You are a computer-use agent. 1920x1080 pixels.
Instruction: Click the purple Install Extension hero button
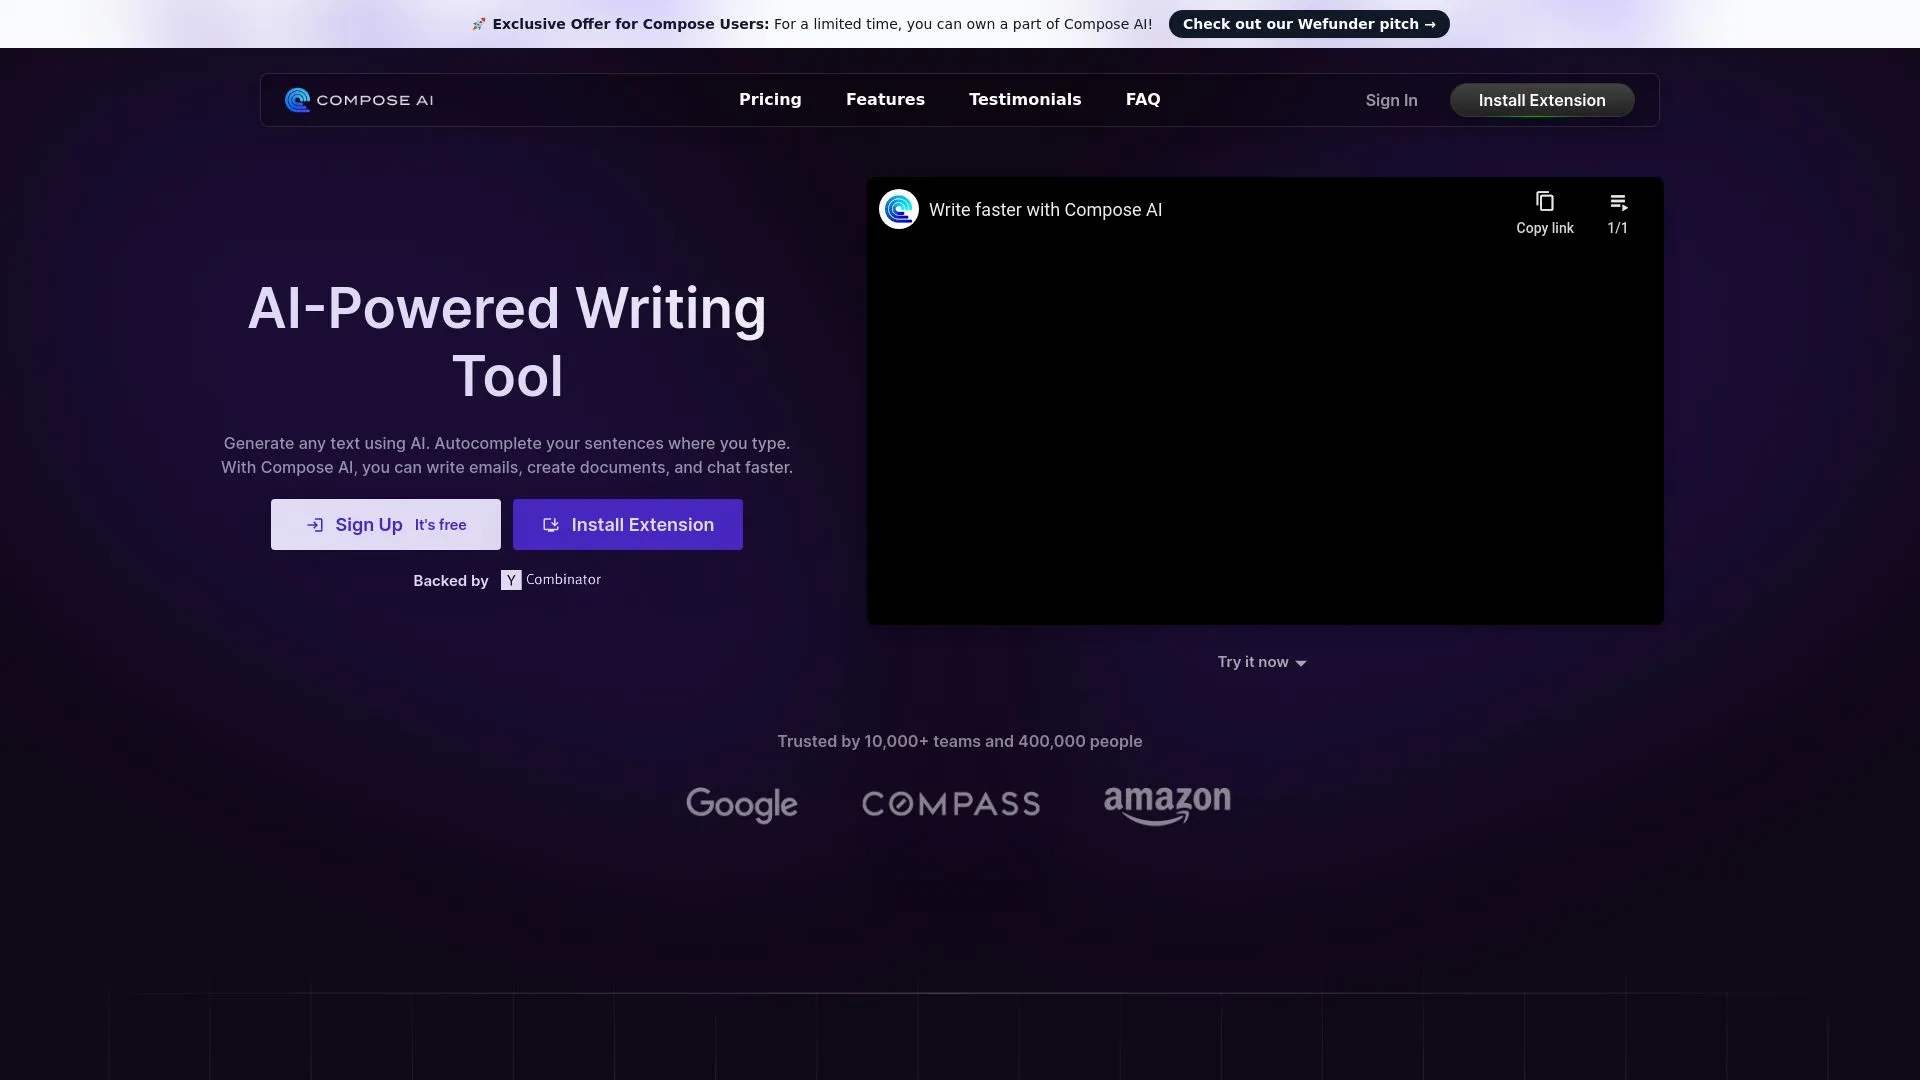(x=627, y=524)
